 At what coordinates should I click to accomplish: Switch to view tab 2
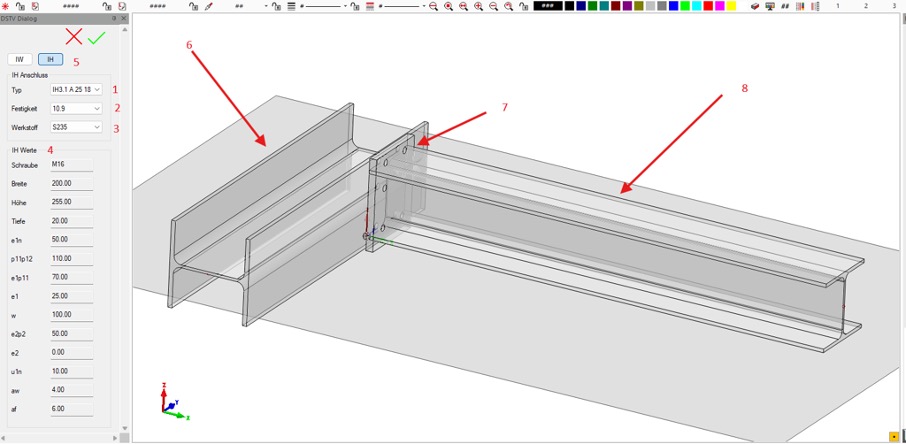pos(866,6)
